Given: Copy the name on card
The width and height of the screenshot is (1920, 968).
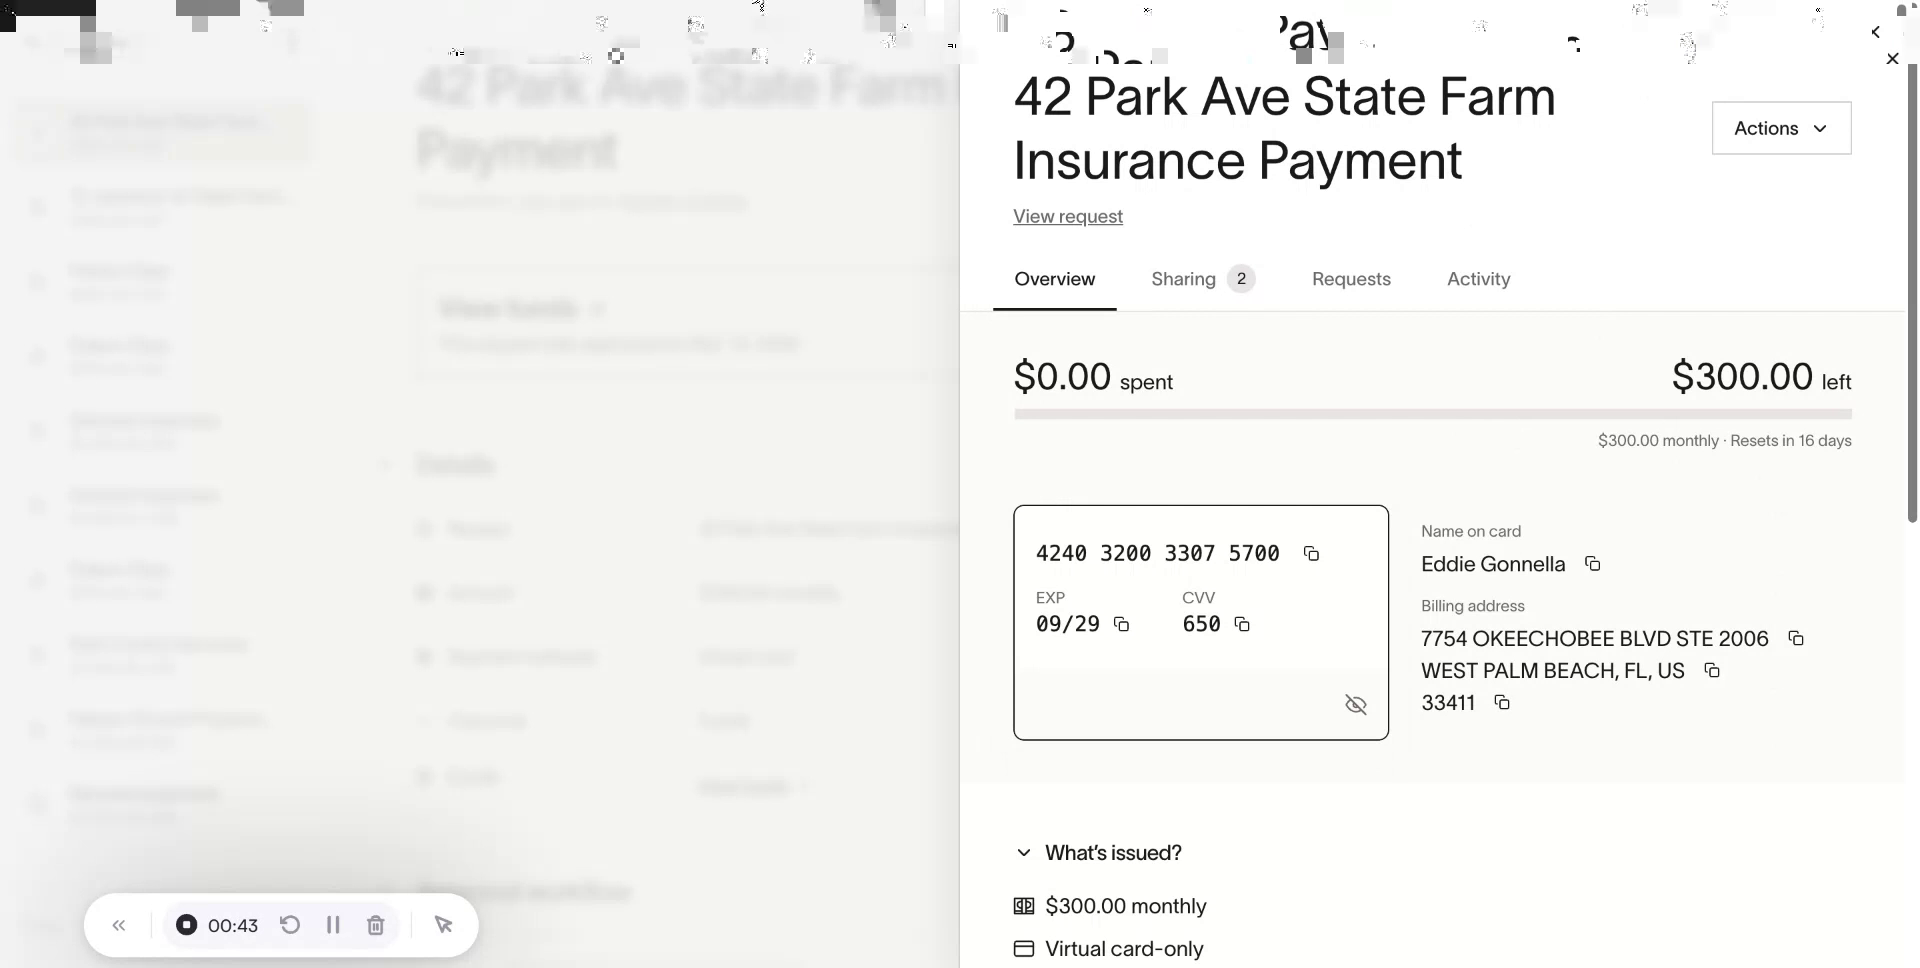Looking at the screenshot, I should 1593,564.
